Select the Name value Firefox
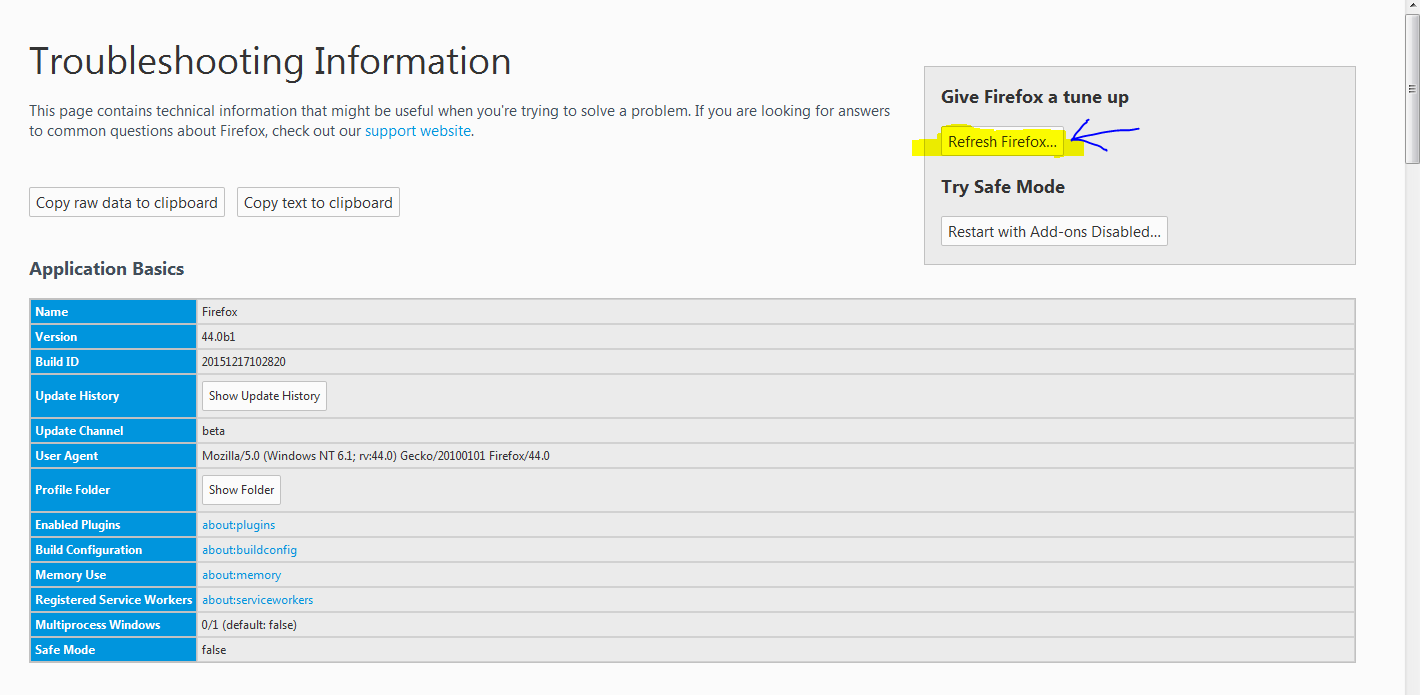 pyautogui.click(x=219, y=312)
